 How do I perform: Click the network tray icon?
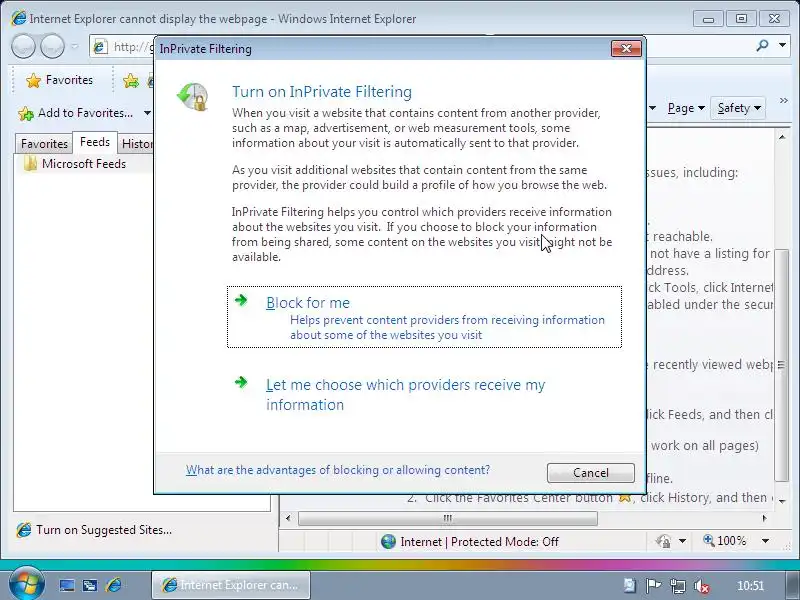point(678,586)
